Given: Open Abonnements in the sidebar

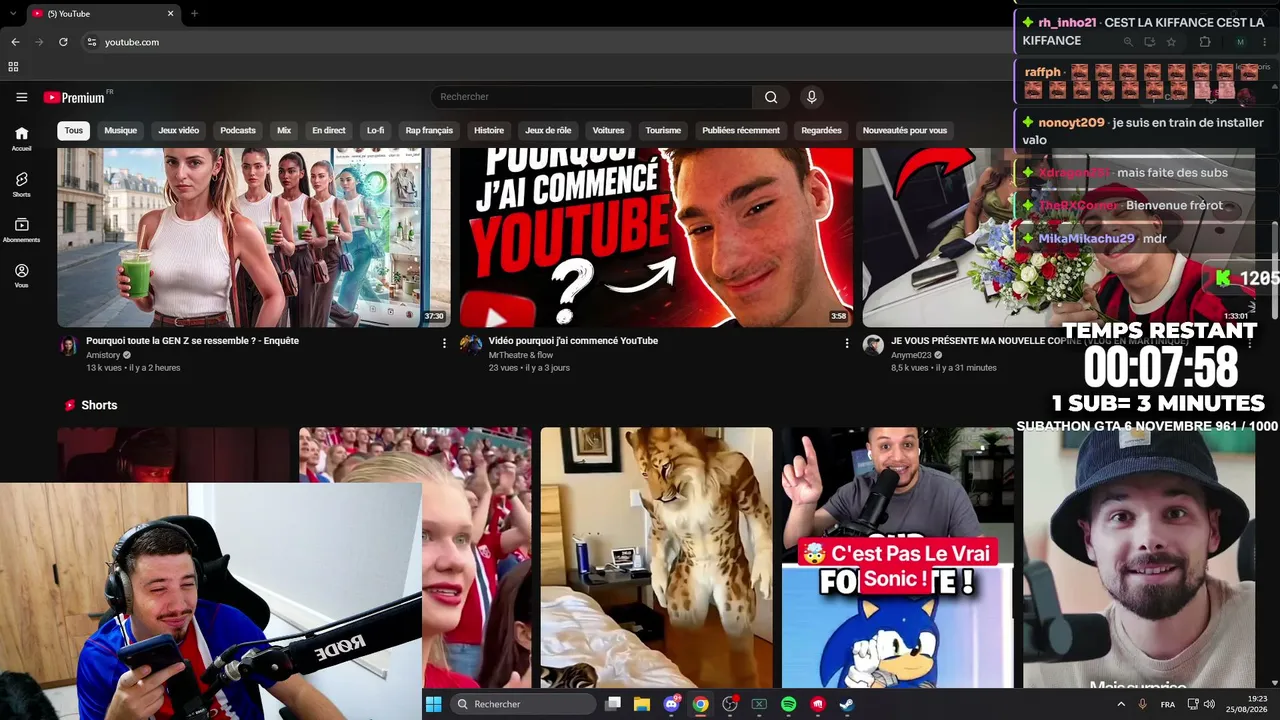Looking at the screenshot, I should point(21,230).
